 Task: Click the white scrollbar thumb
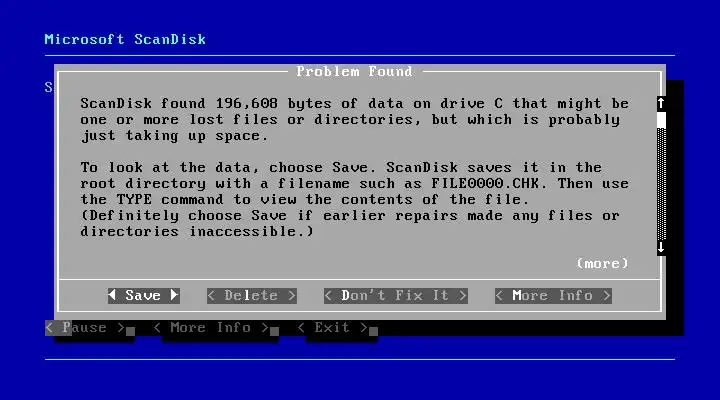click(661, 120)
